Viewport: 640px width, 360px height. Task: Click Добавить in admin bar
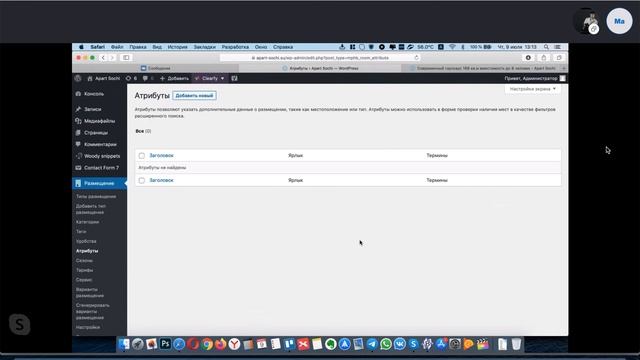pos(174,78)
